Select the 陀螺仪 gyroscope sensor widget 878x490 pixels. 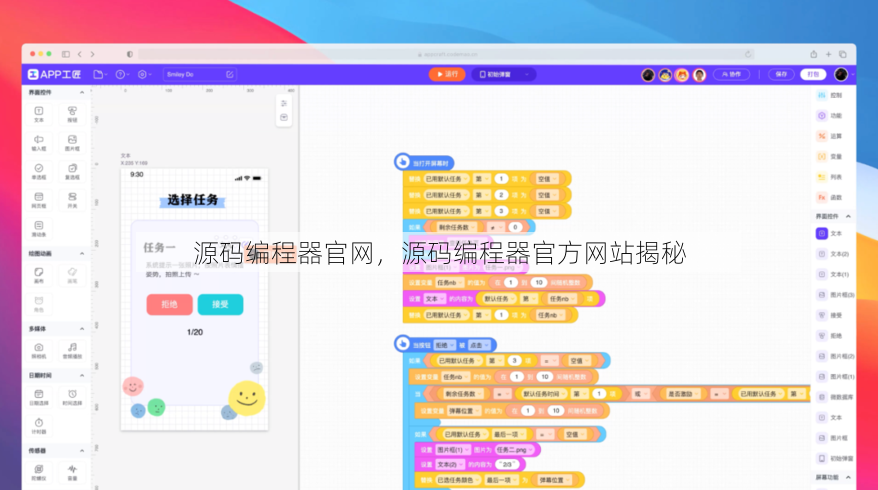pyautogui.click(x=39, y=472)
